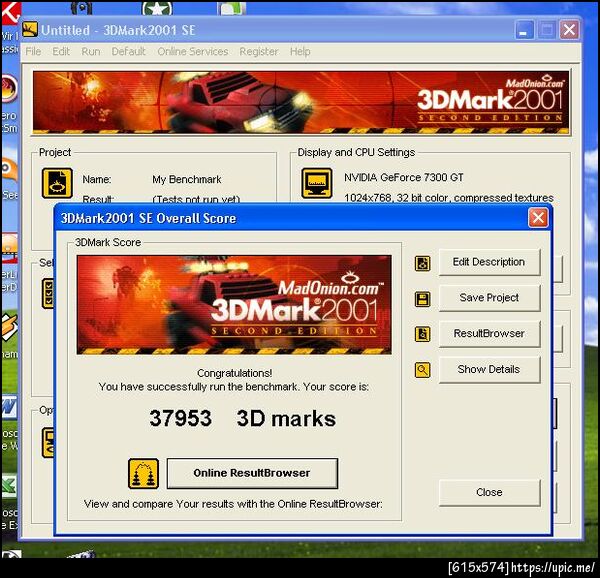Click the floppy disk Save Project icon
Viewport: 600px width, 578px height.
tap(422, 299)
